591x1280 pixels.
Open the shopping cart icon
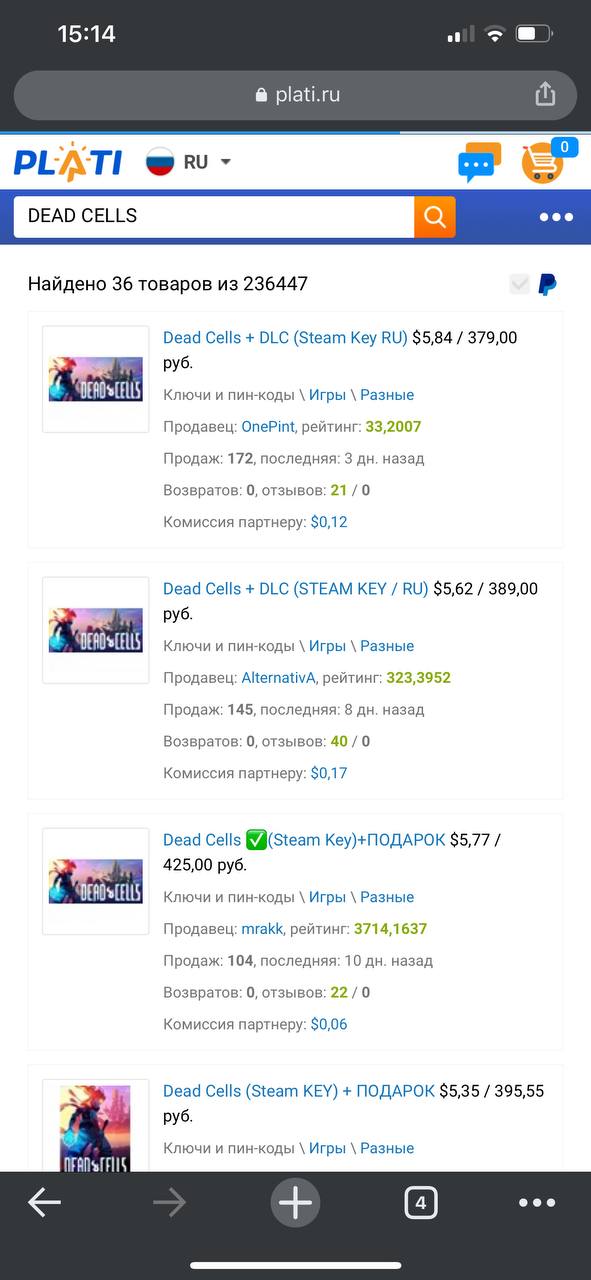point(543,163)
